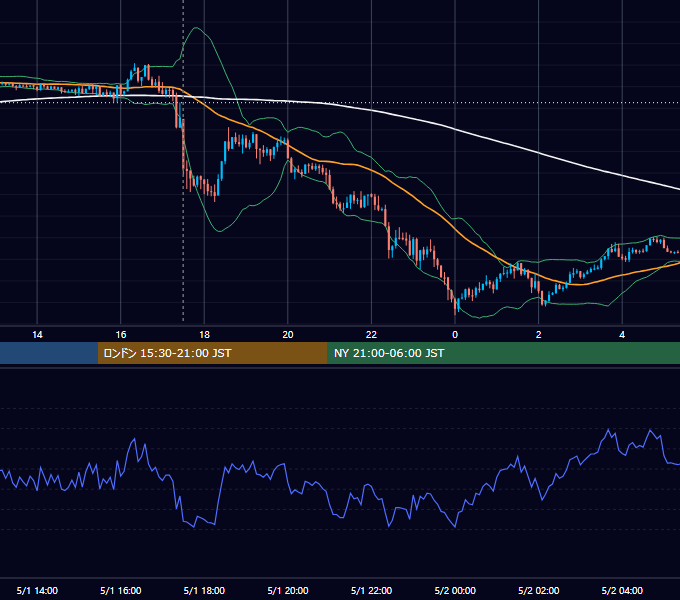This screenshot has height=600, width=680.
Task: Click the 0 hour axis label
Action: tap(455, 335)
